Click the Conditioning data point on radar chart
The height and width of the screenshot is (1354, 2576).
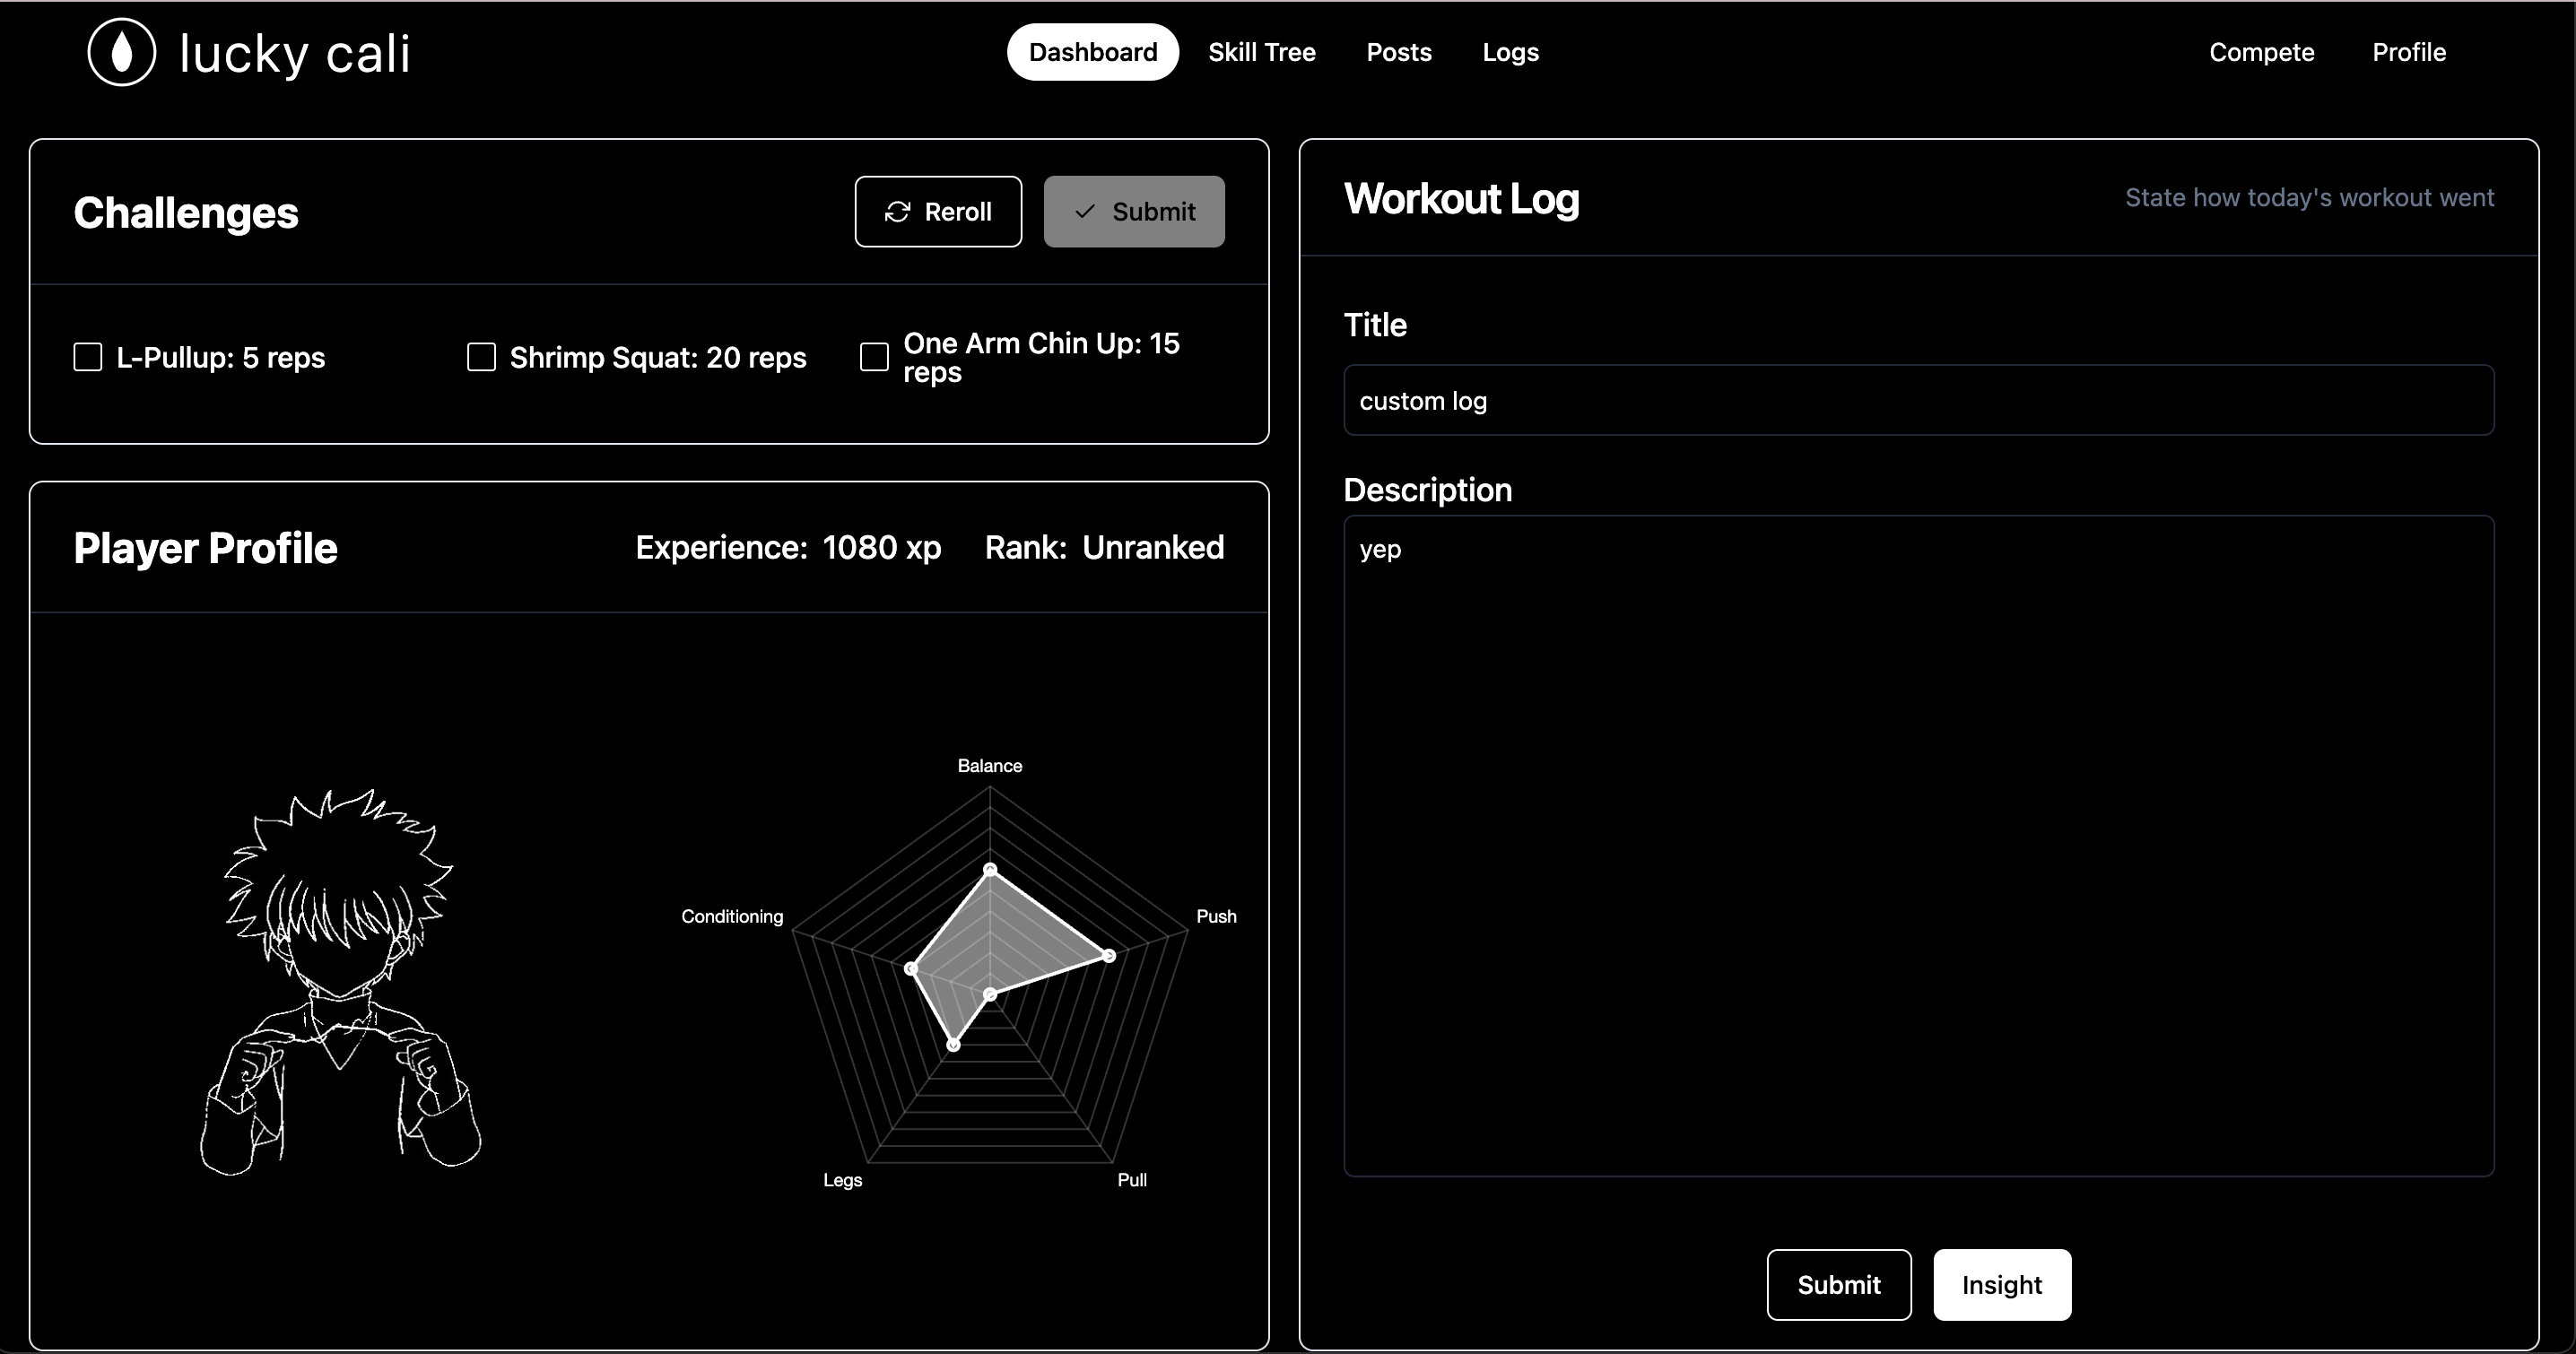tap(911, 968)
